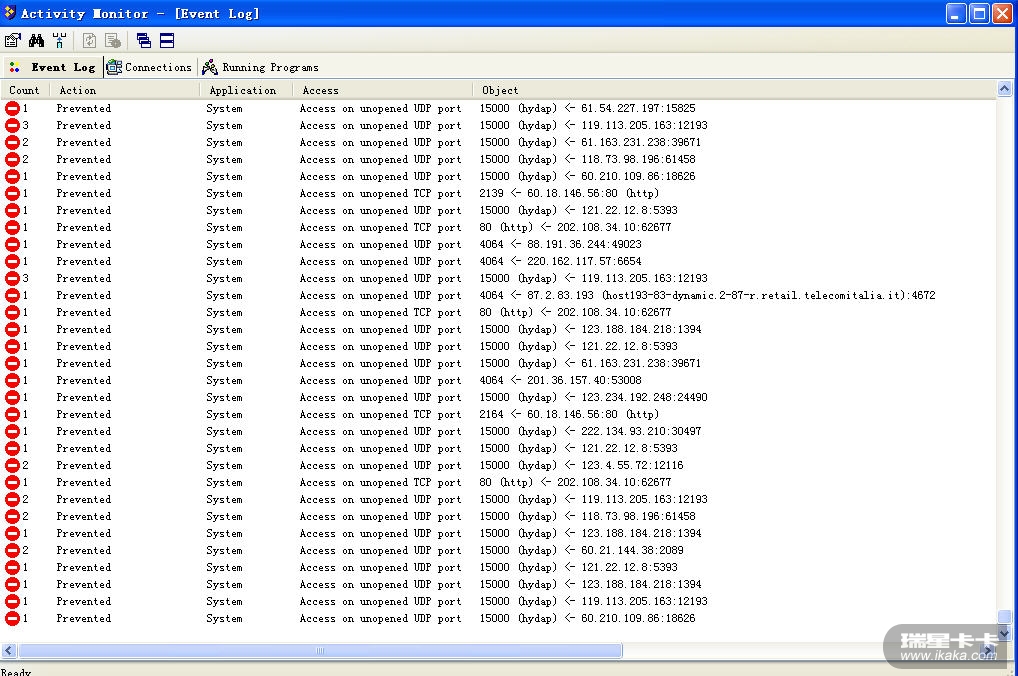Select the 222.134.93.210:30497 object entry
Screen dimensions: 1018x676
pos(590,431)
